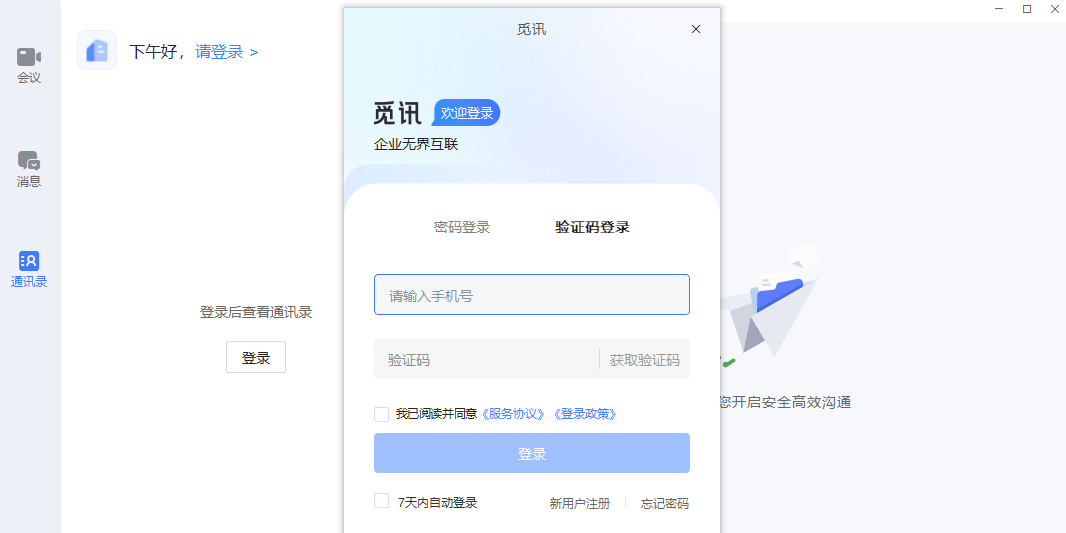
Task: Minimize the main application window
Action: [x=998, y=9]
